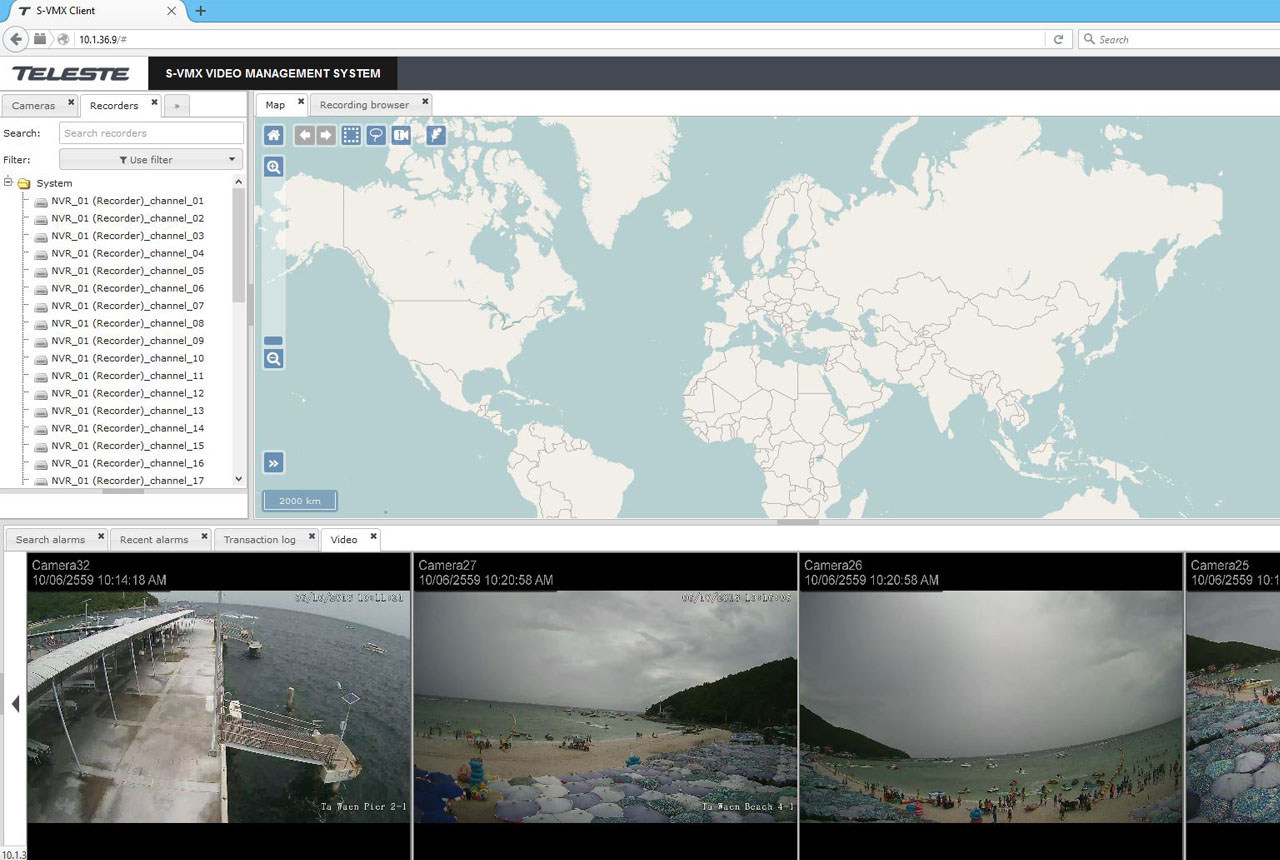Open the Use filter dropdown
This screenshot has height=860, width=1280.
click(x=151, y=160)
